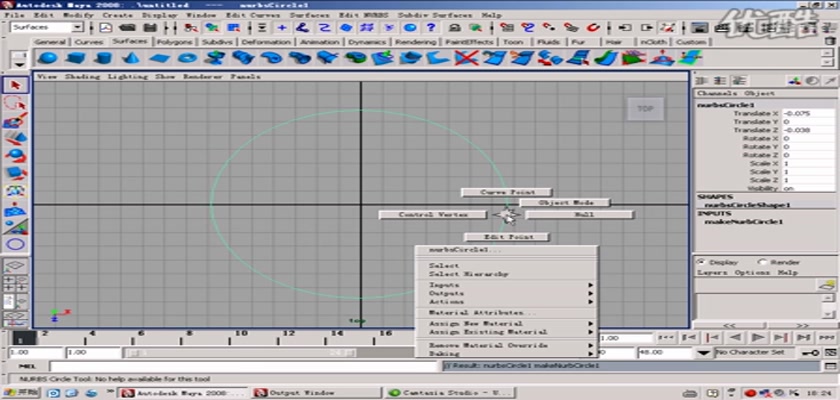The height and width of the screenshot is (400, 840).
Task: Select the Render radio button
Action: 763,262
